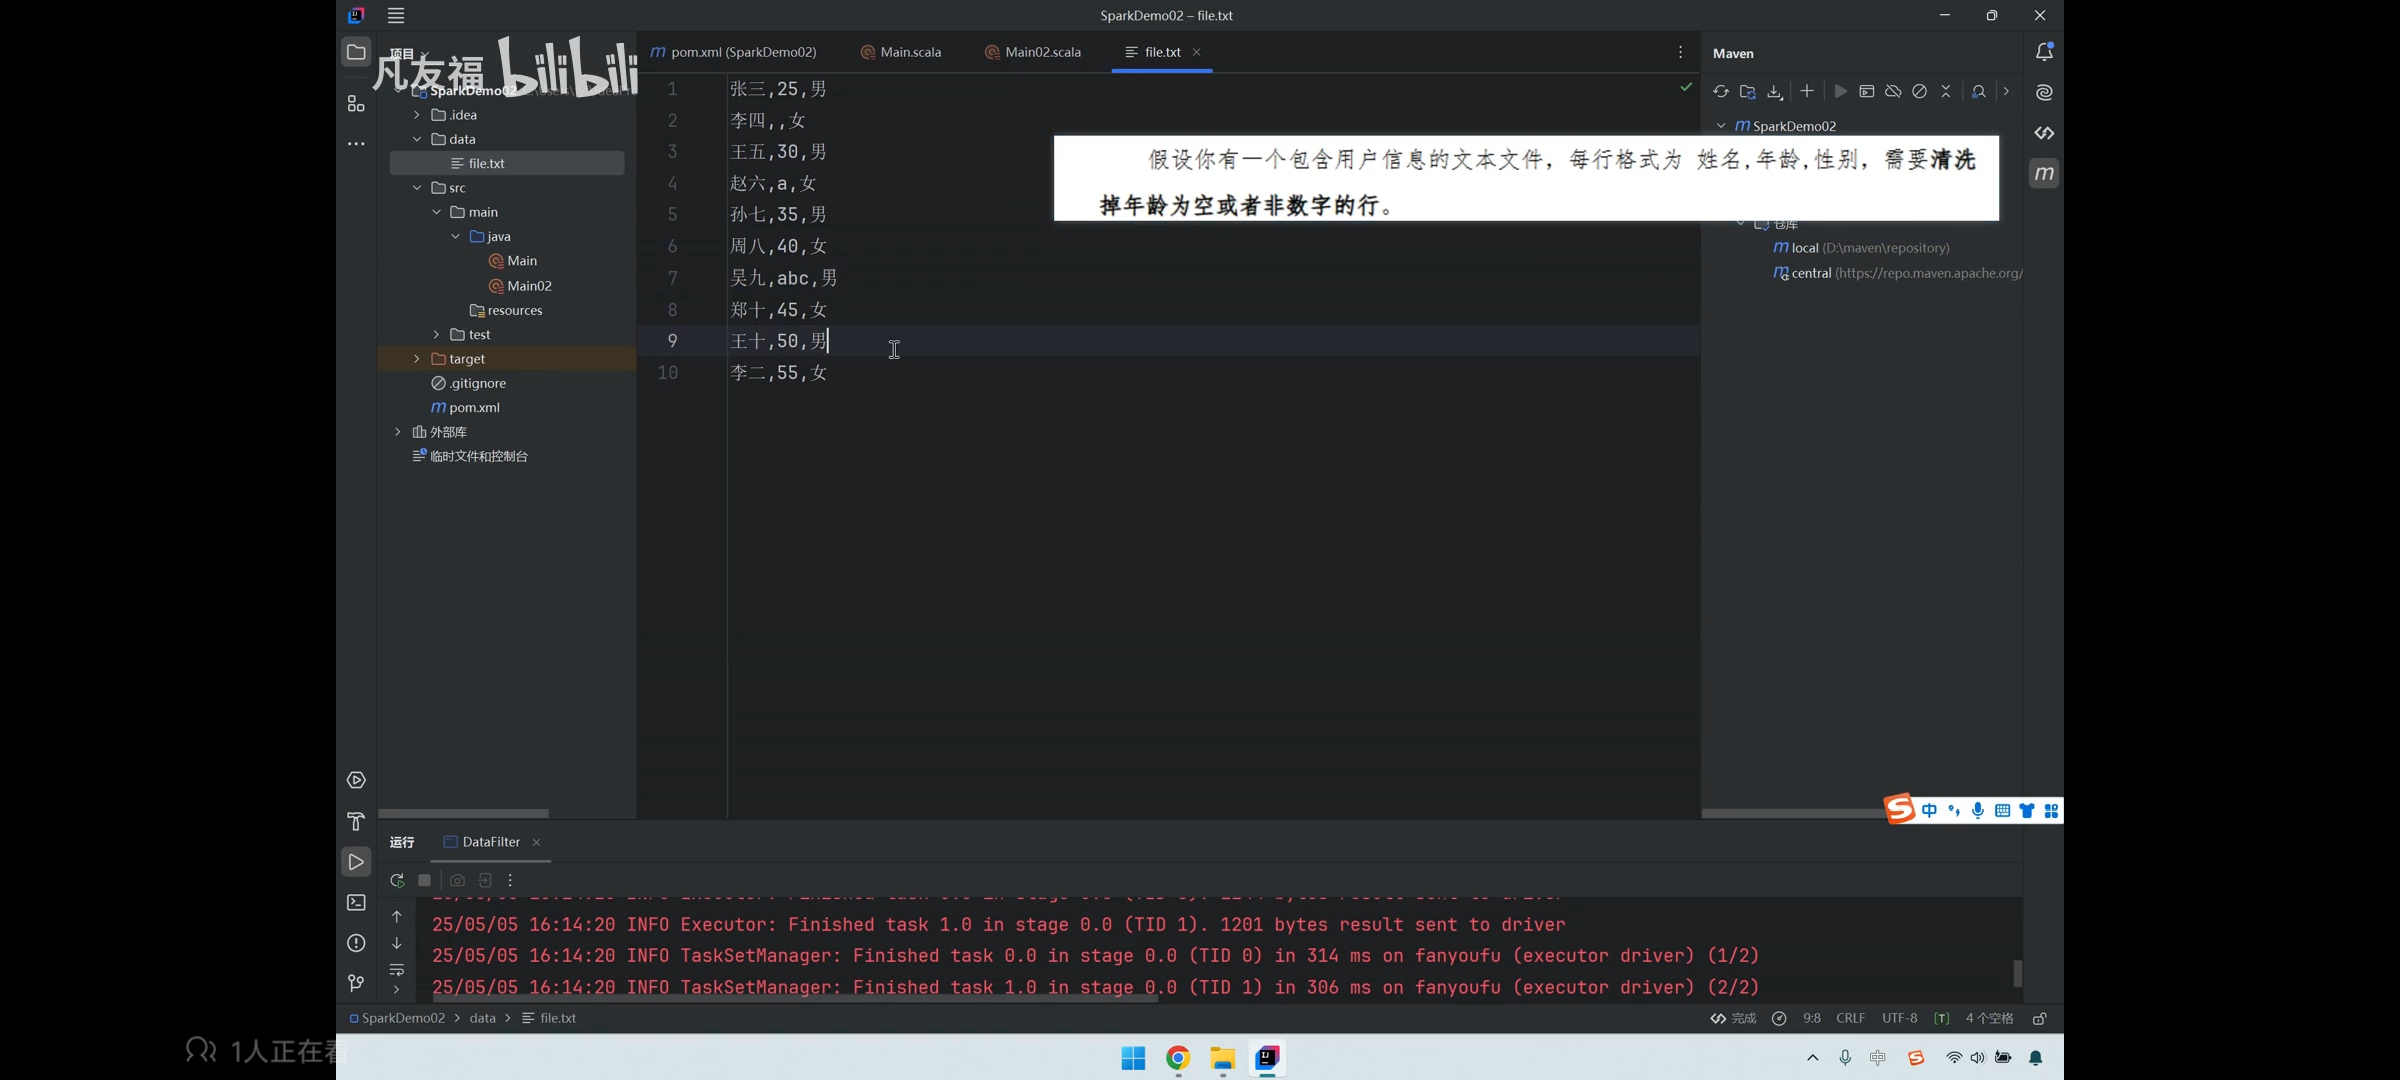2400x1080 pixels.
Task: Toggle Maven skip tests mode
Action: [x=1919, y=92]
